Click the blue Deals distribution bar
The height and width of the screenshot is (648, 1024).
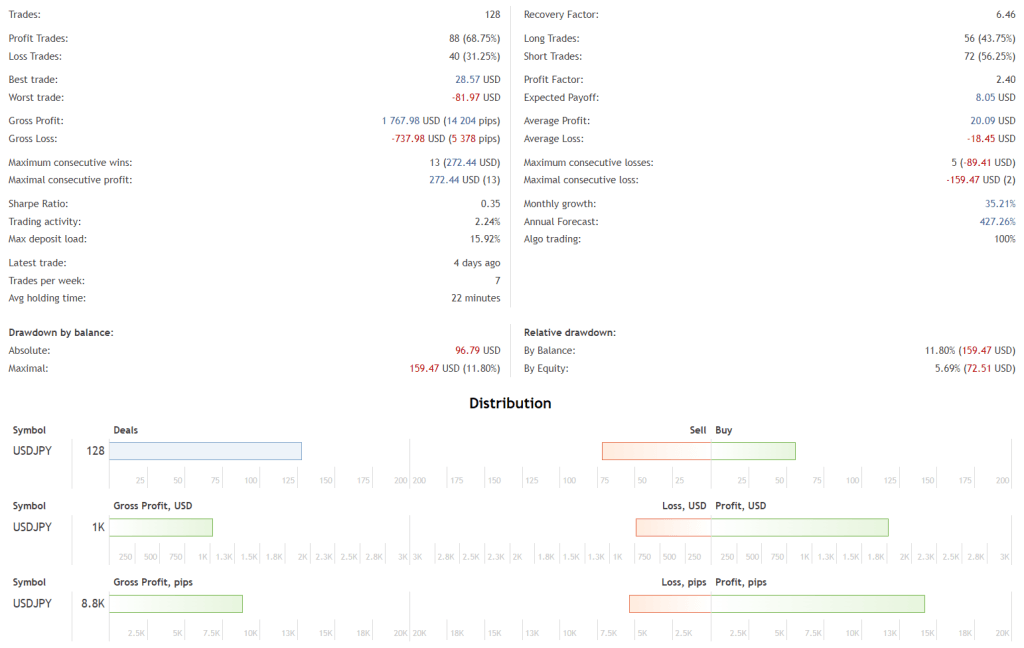(205, 451)
